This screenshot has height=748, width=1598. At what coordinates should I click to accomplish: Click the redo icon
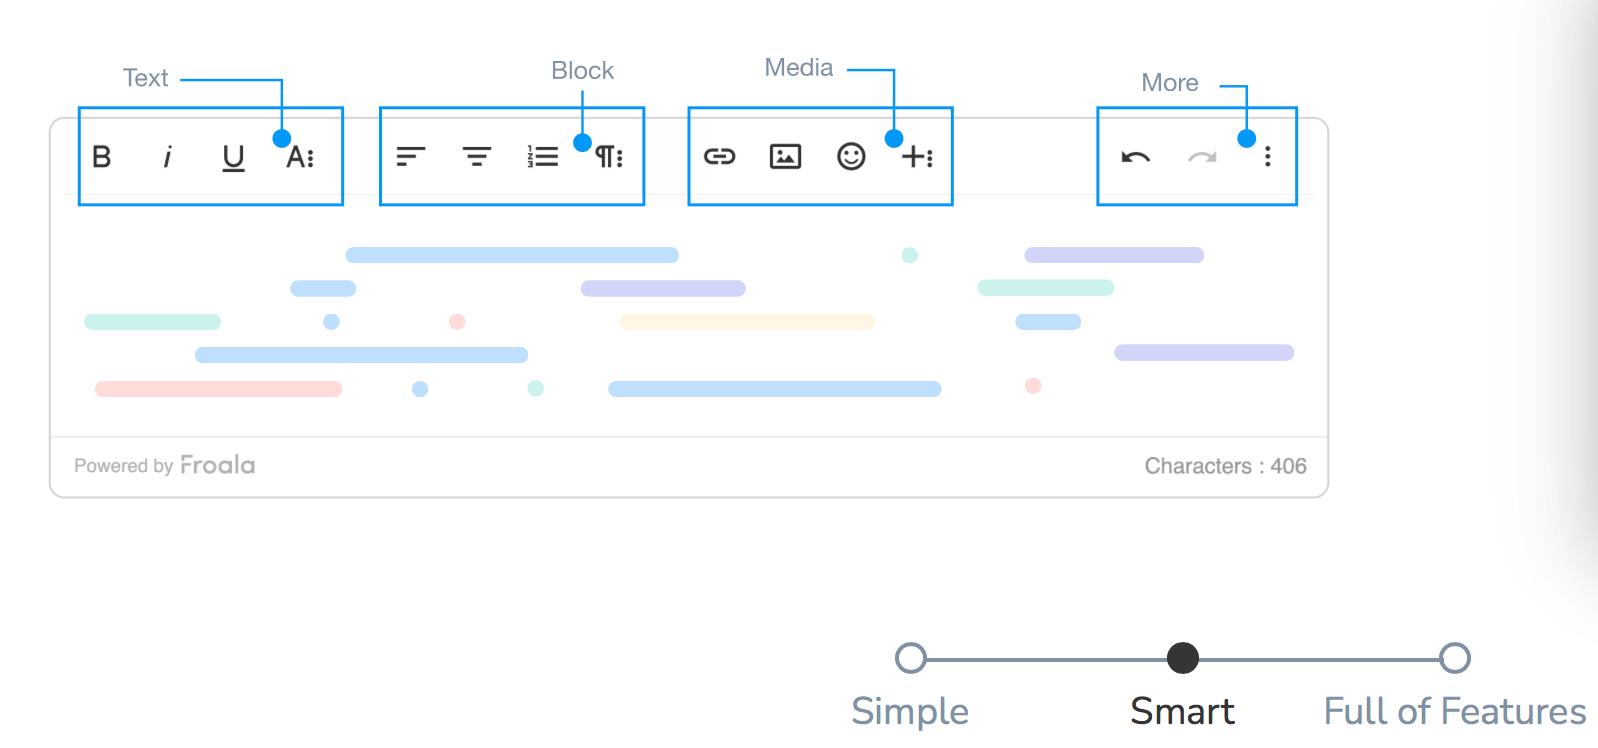click(1201, 156)
